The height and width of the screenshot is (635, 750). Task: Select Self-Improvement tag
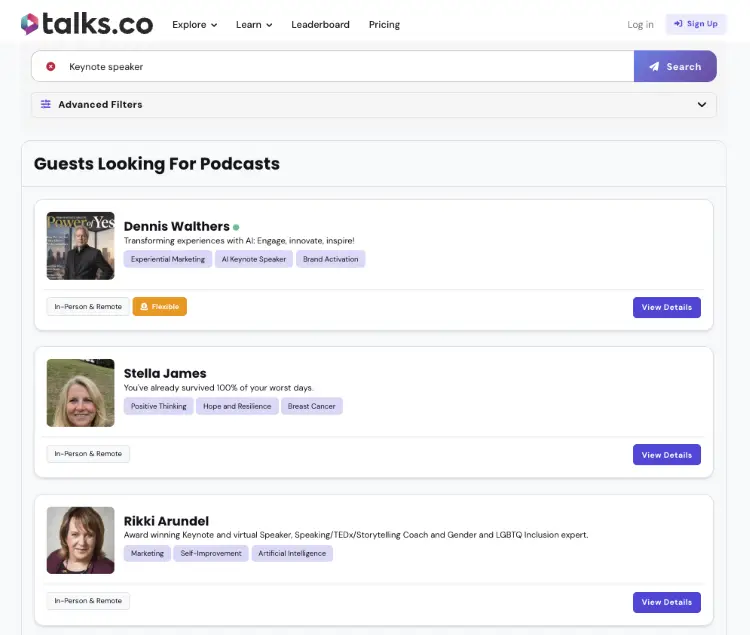click(x=211, y=553)
